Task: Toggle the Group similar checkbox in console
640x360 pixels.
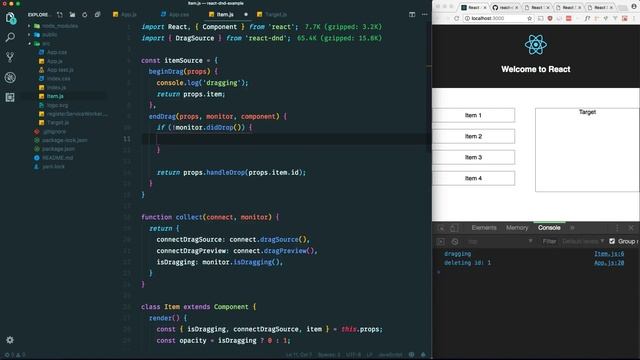Action: [612, 241]
